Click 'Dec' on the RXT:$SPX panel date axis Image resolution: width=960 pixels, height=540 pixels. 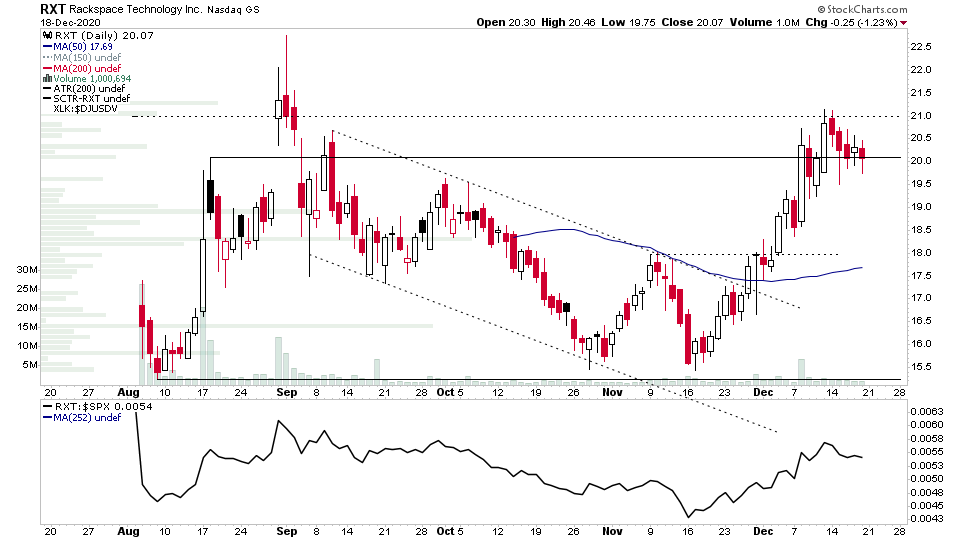763,531
